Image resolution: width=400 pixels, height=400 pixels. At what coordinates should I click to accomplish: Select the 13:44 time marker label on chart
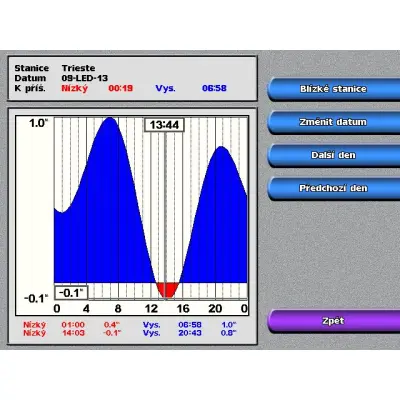pyautogui.click(x=164, y=125)
